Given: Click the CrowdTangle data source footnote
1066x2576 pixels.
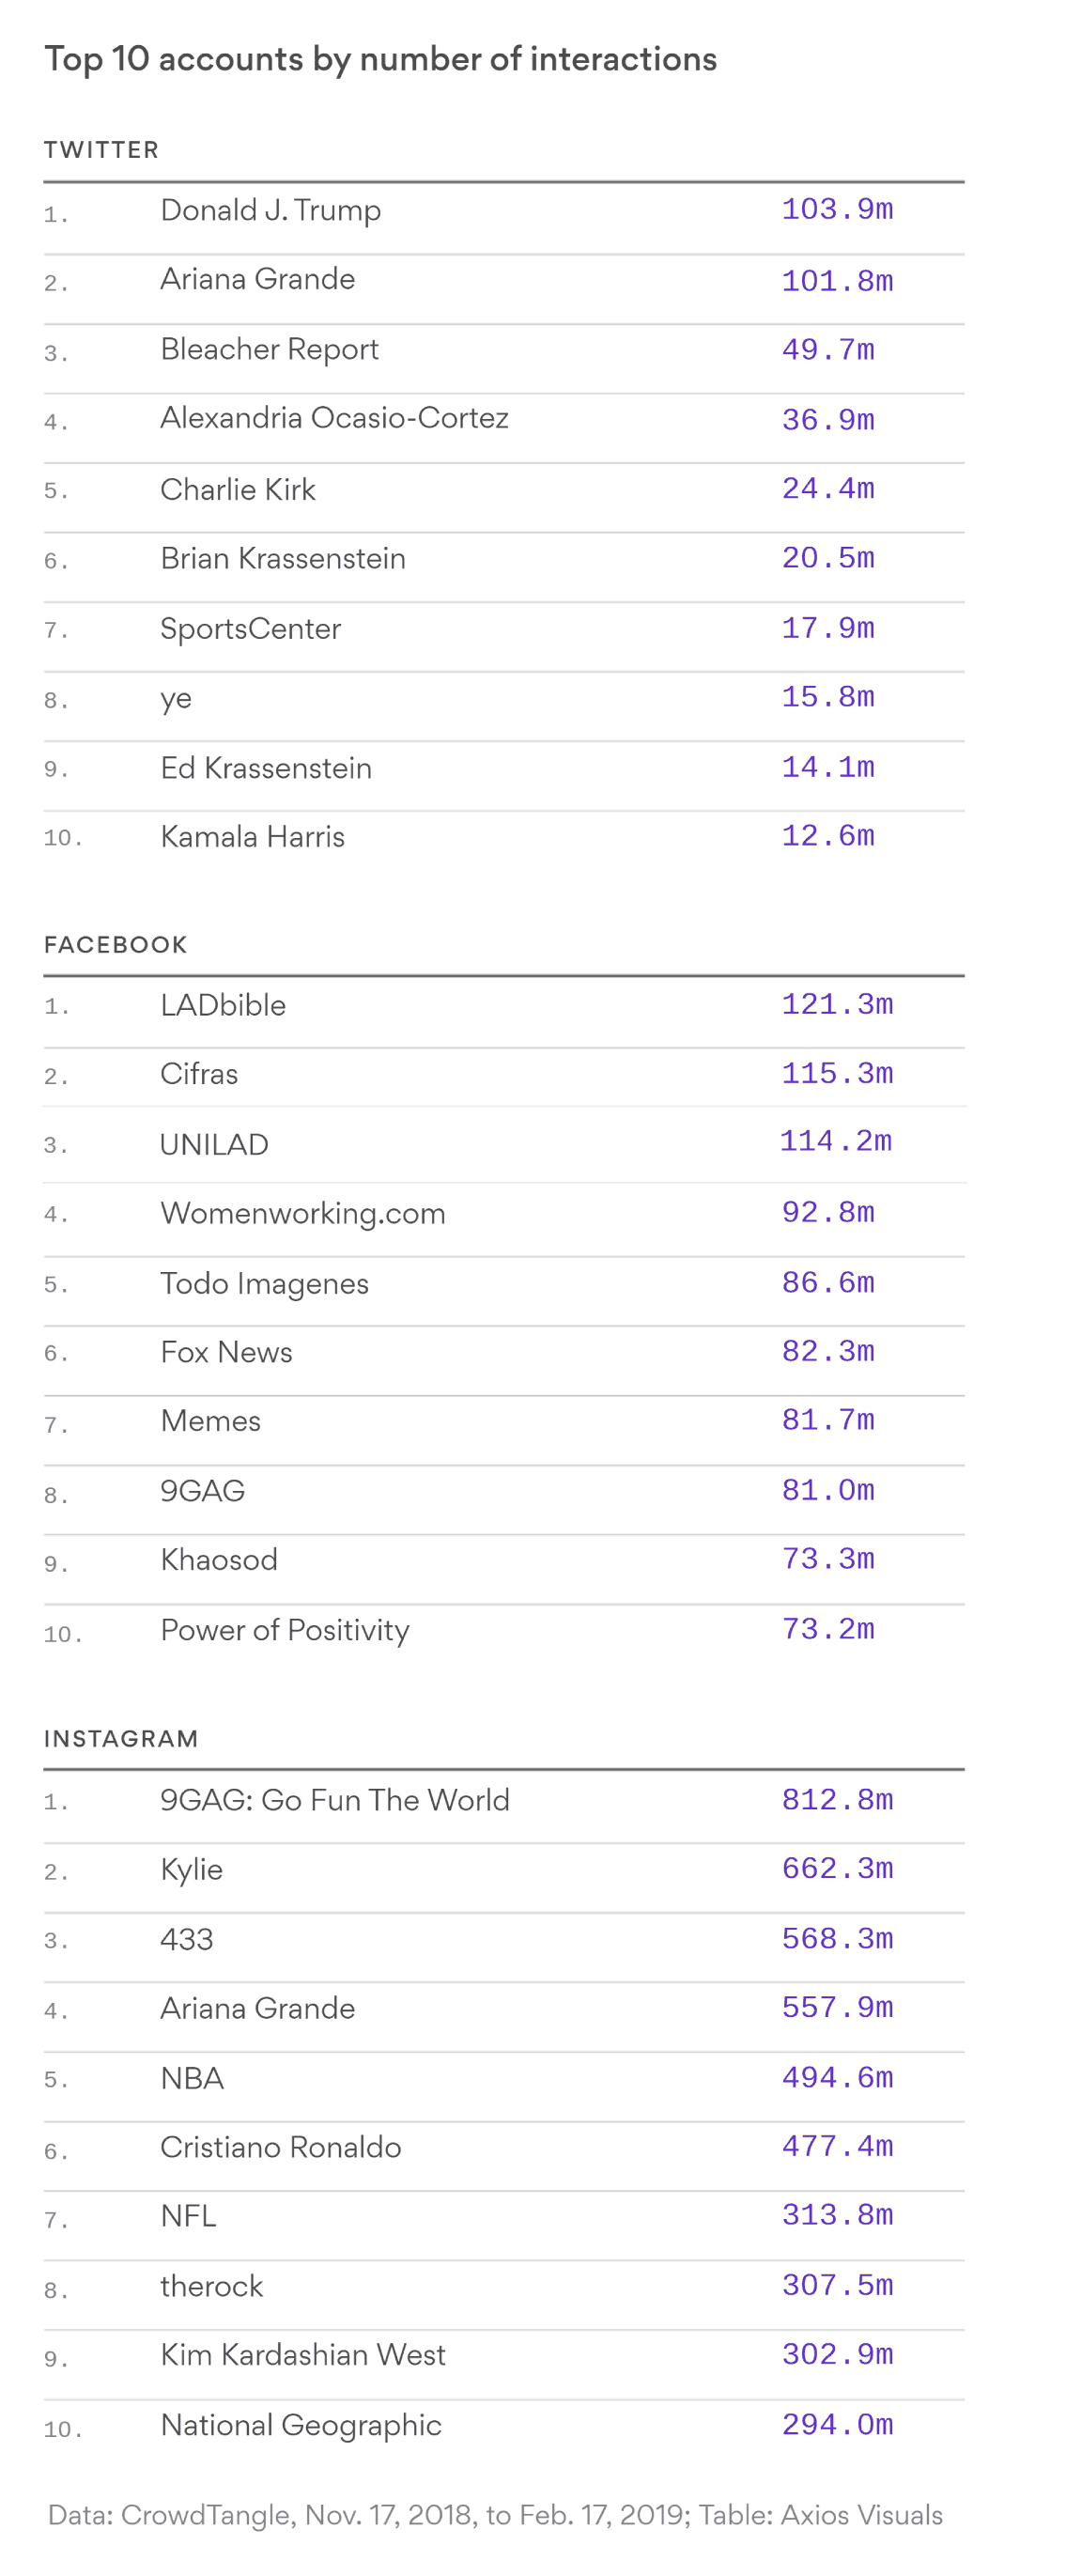Looking at the screenshot, I should 495,2515.
